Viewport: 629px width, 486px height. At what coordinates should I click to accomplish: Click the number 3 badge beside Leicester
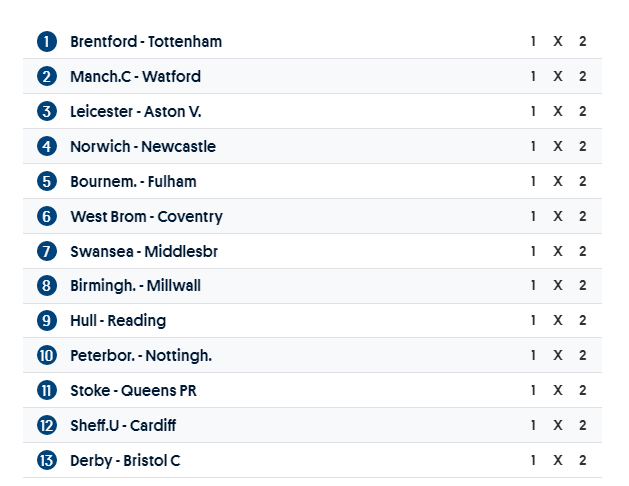[47, 112]
